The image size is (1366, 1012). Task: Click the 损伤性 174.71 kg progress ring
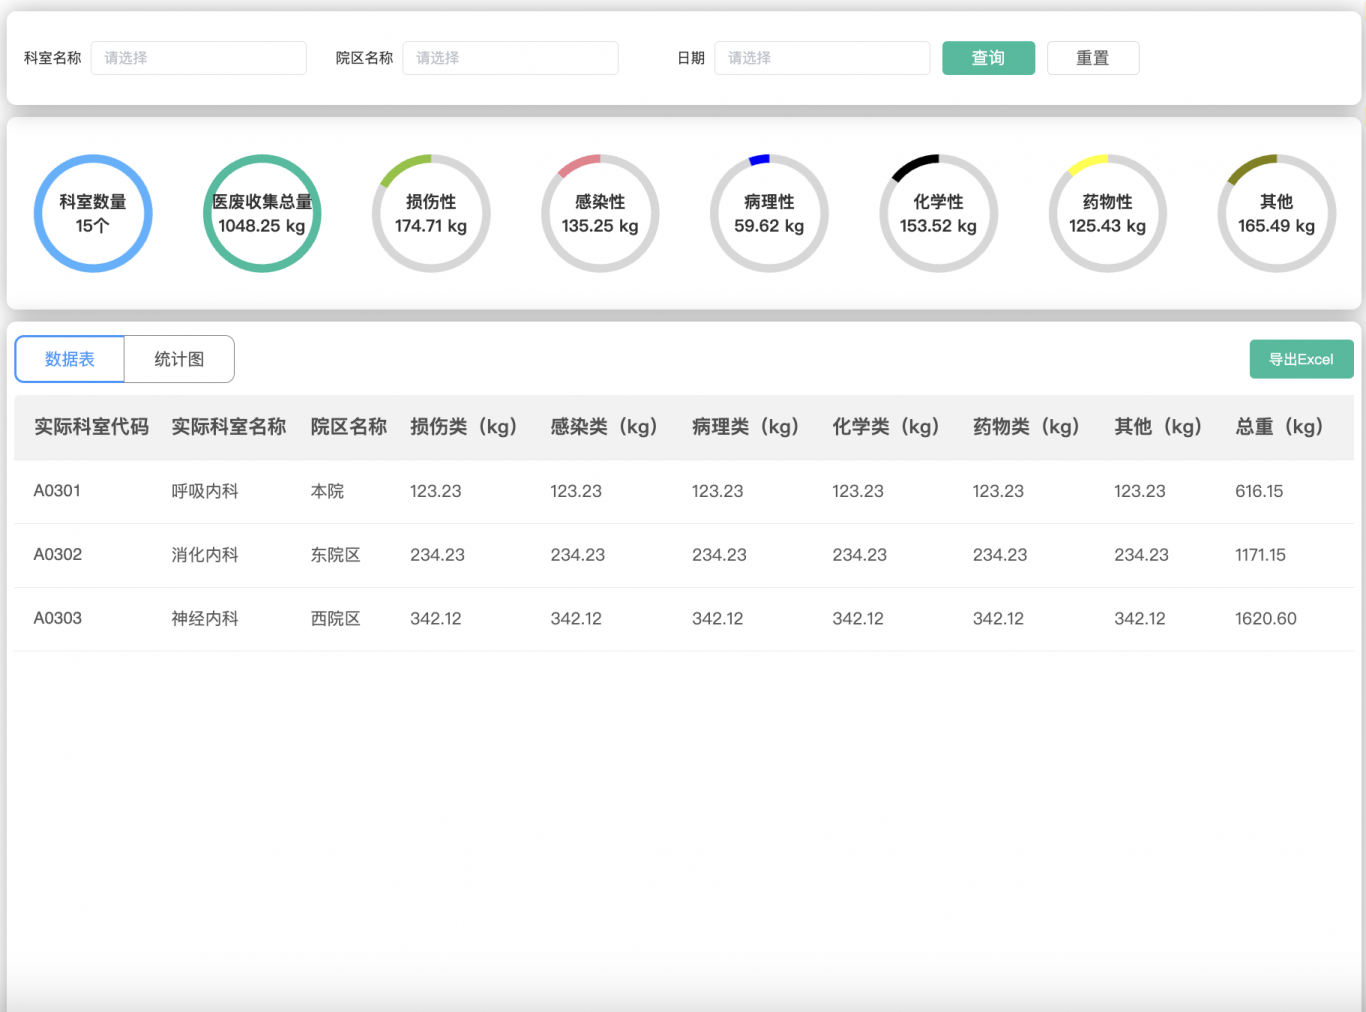(431, 213)
